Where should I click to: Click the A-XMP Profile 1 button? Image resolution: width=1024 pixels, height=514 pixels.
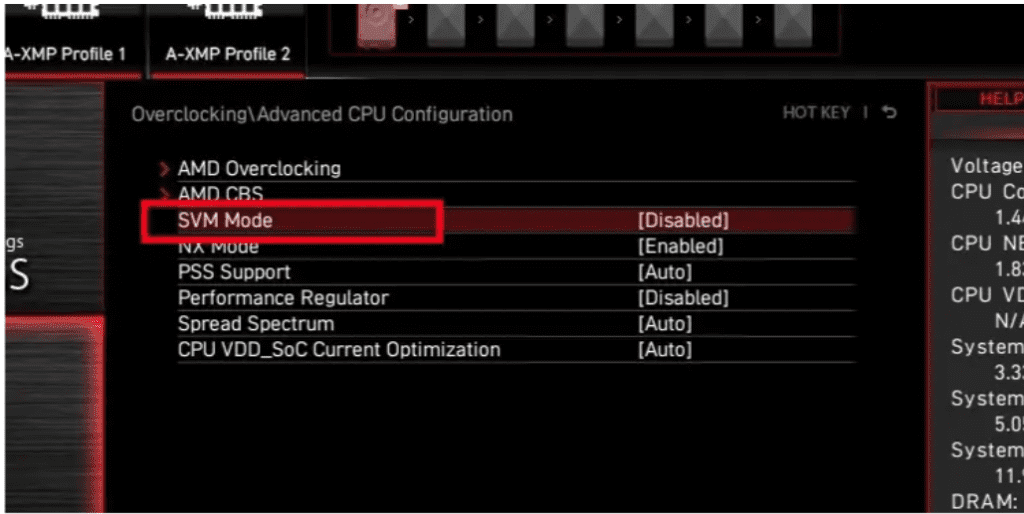(x=66, y=54)
